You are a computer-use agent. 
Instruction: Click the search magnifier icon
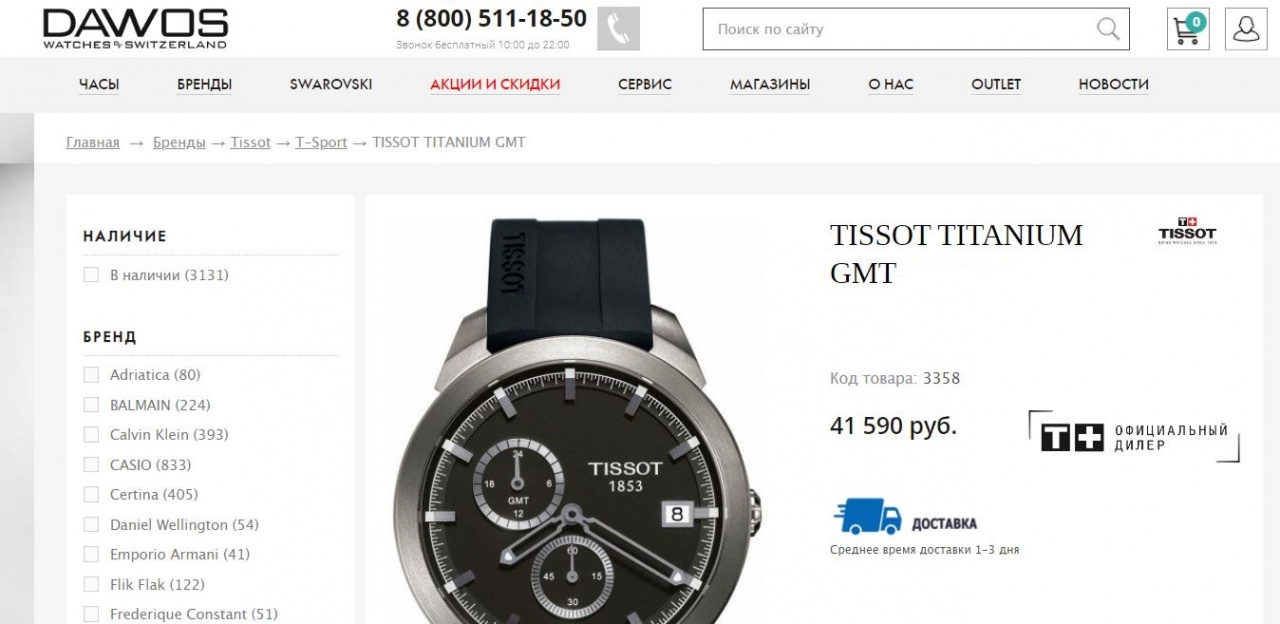[x=1107, y=29]
